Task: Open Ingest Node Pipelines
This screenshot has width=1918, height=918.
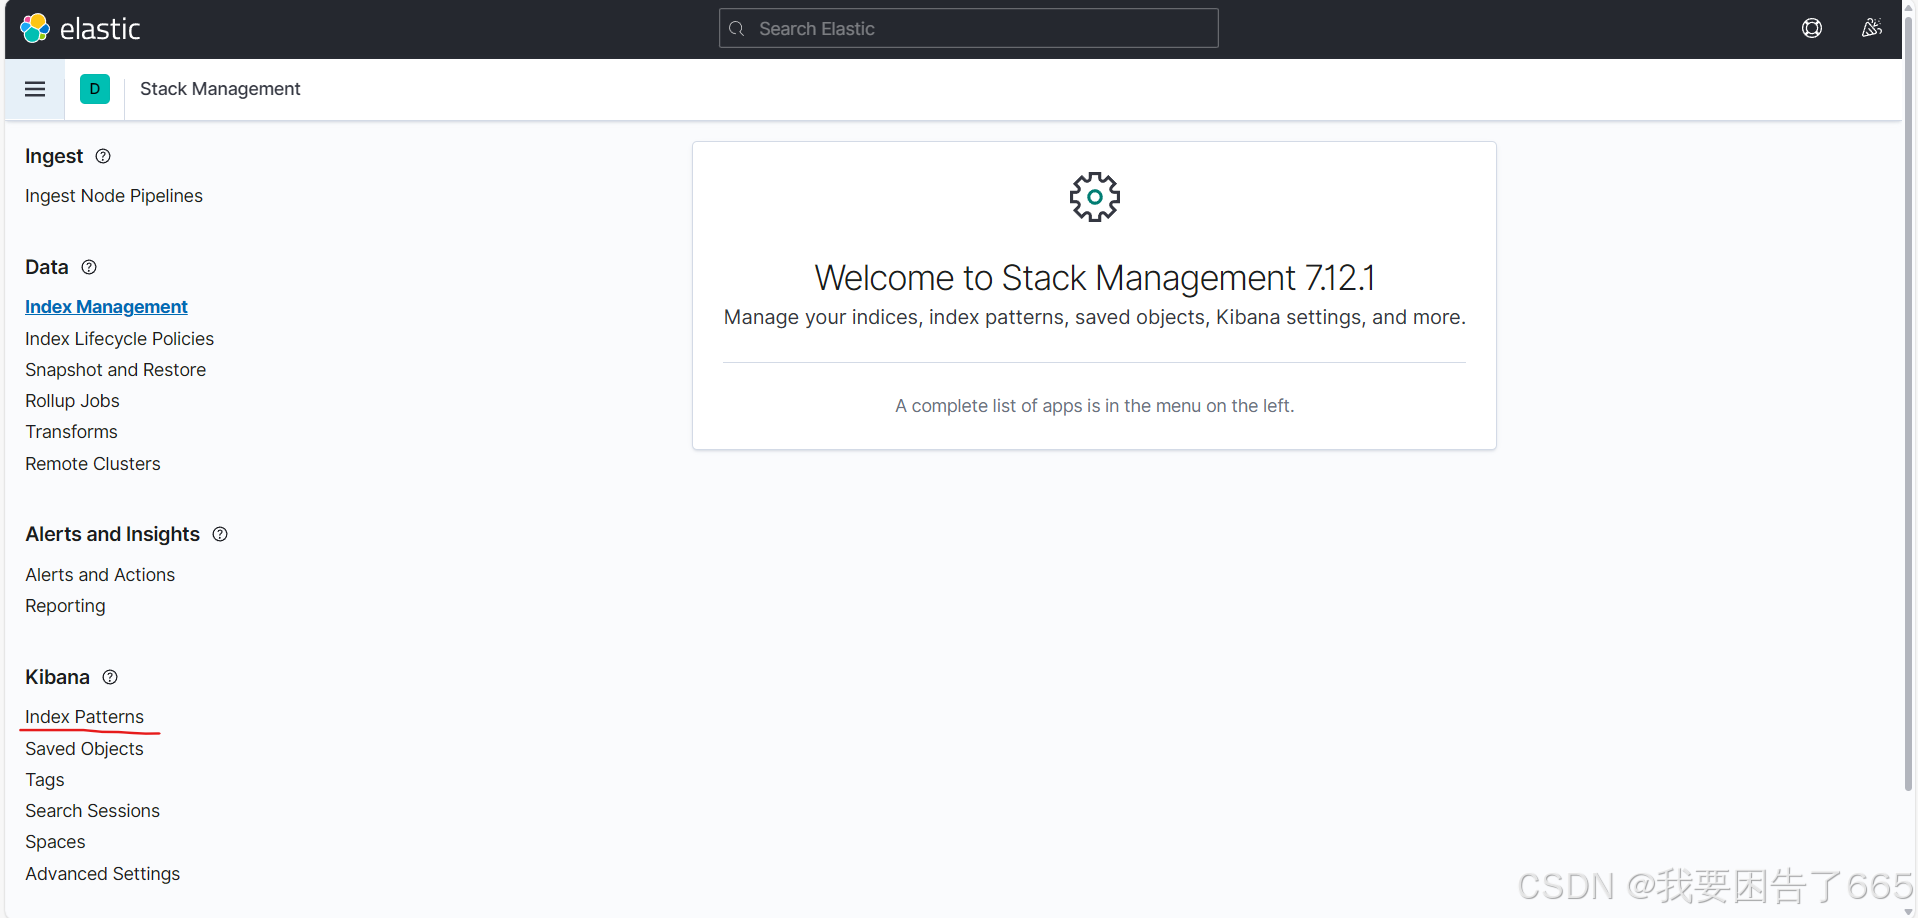Action: [x=113, y=196]
